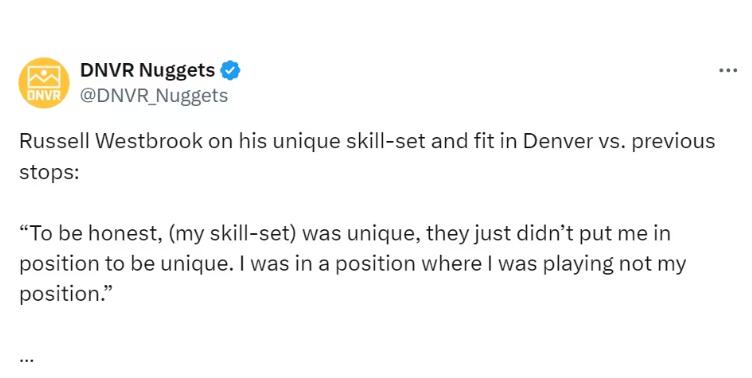752x378 pixels.
Task: Click the phrase "To be honest" in the quote
Action: [89, 234]
